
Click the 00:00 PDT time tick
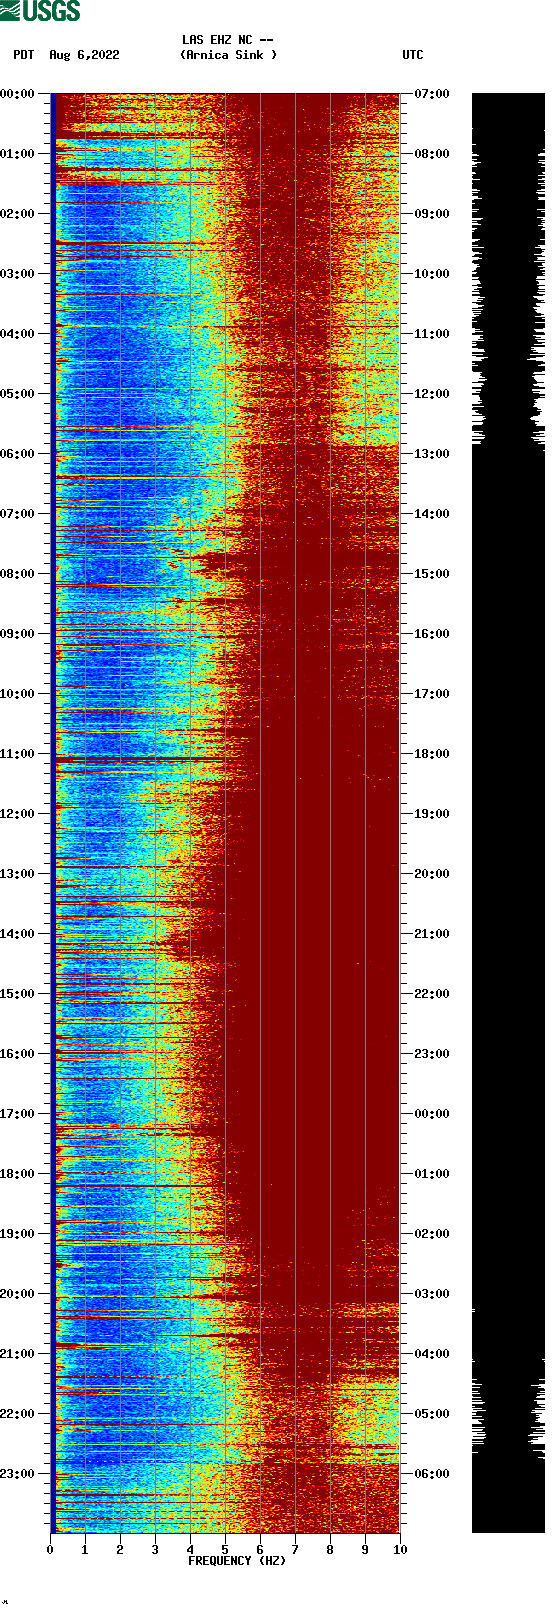[x=18, y=94]
